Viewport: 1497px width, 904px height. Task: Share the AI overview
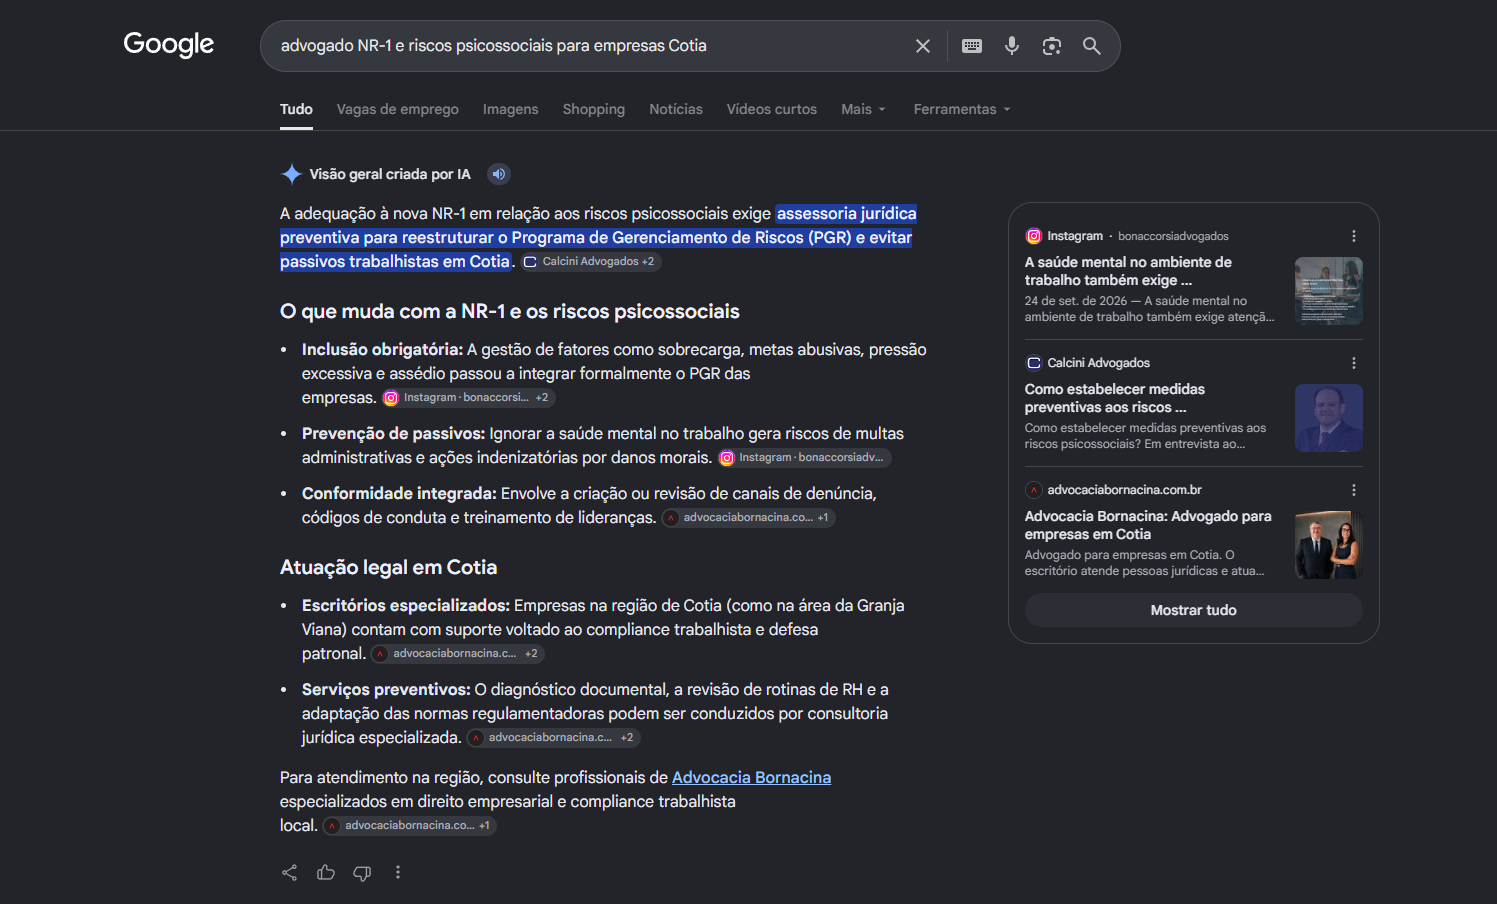coord(290,872)
